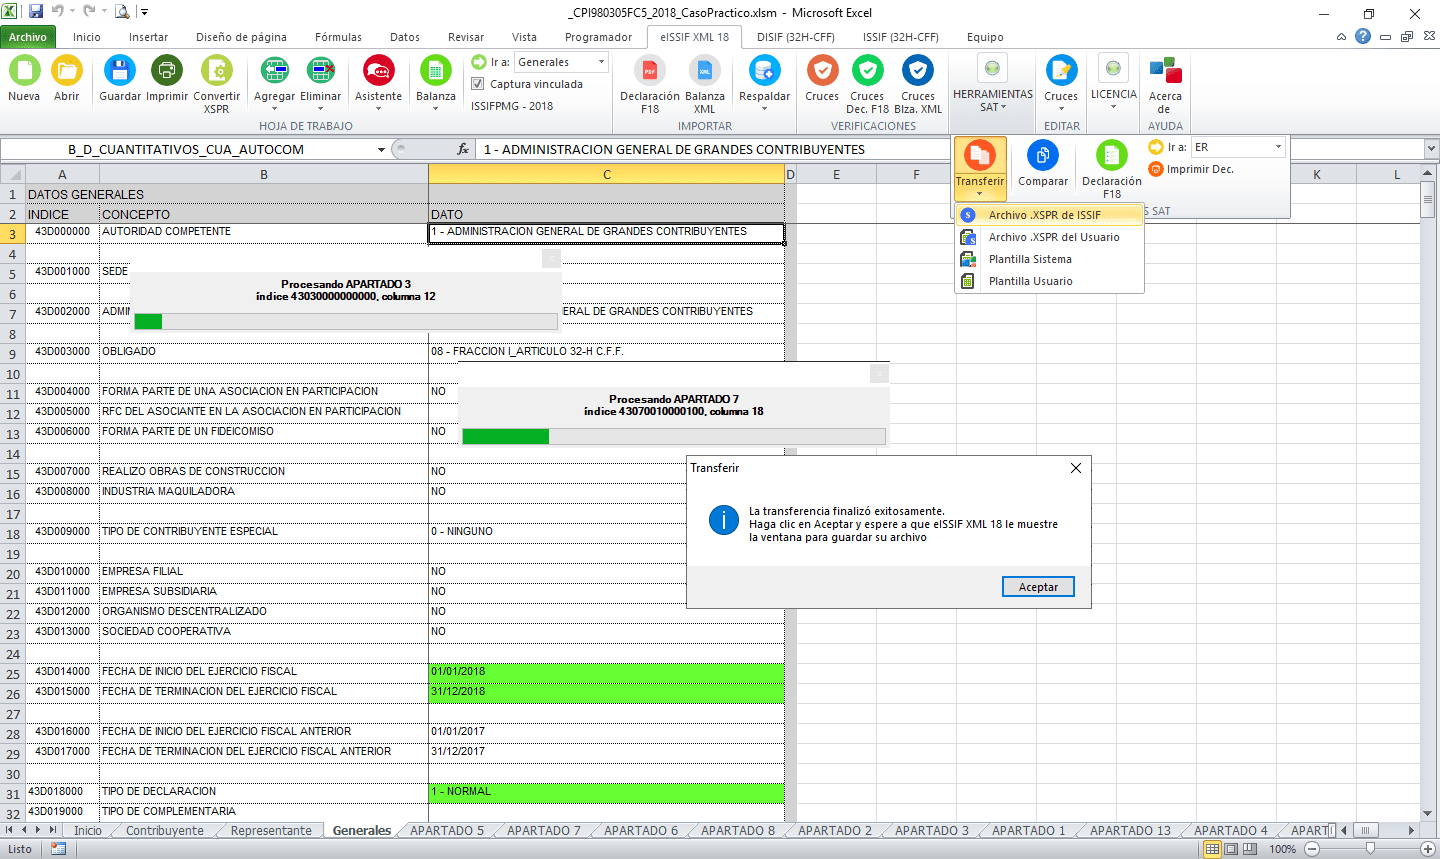
Task: Open the Archivo tab
Action: 28,37
